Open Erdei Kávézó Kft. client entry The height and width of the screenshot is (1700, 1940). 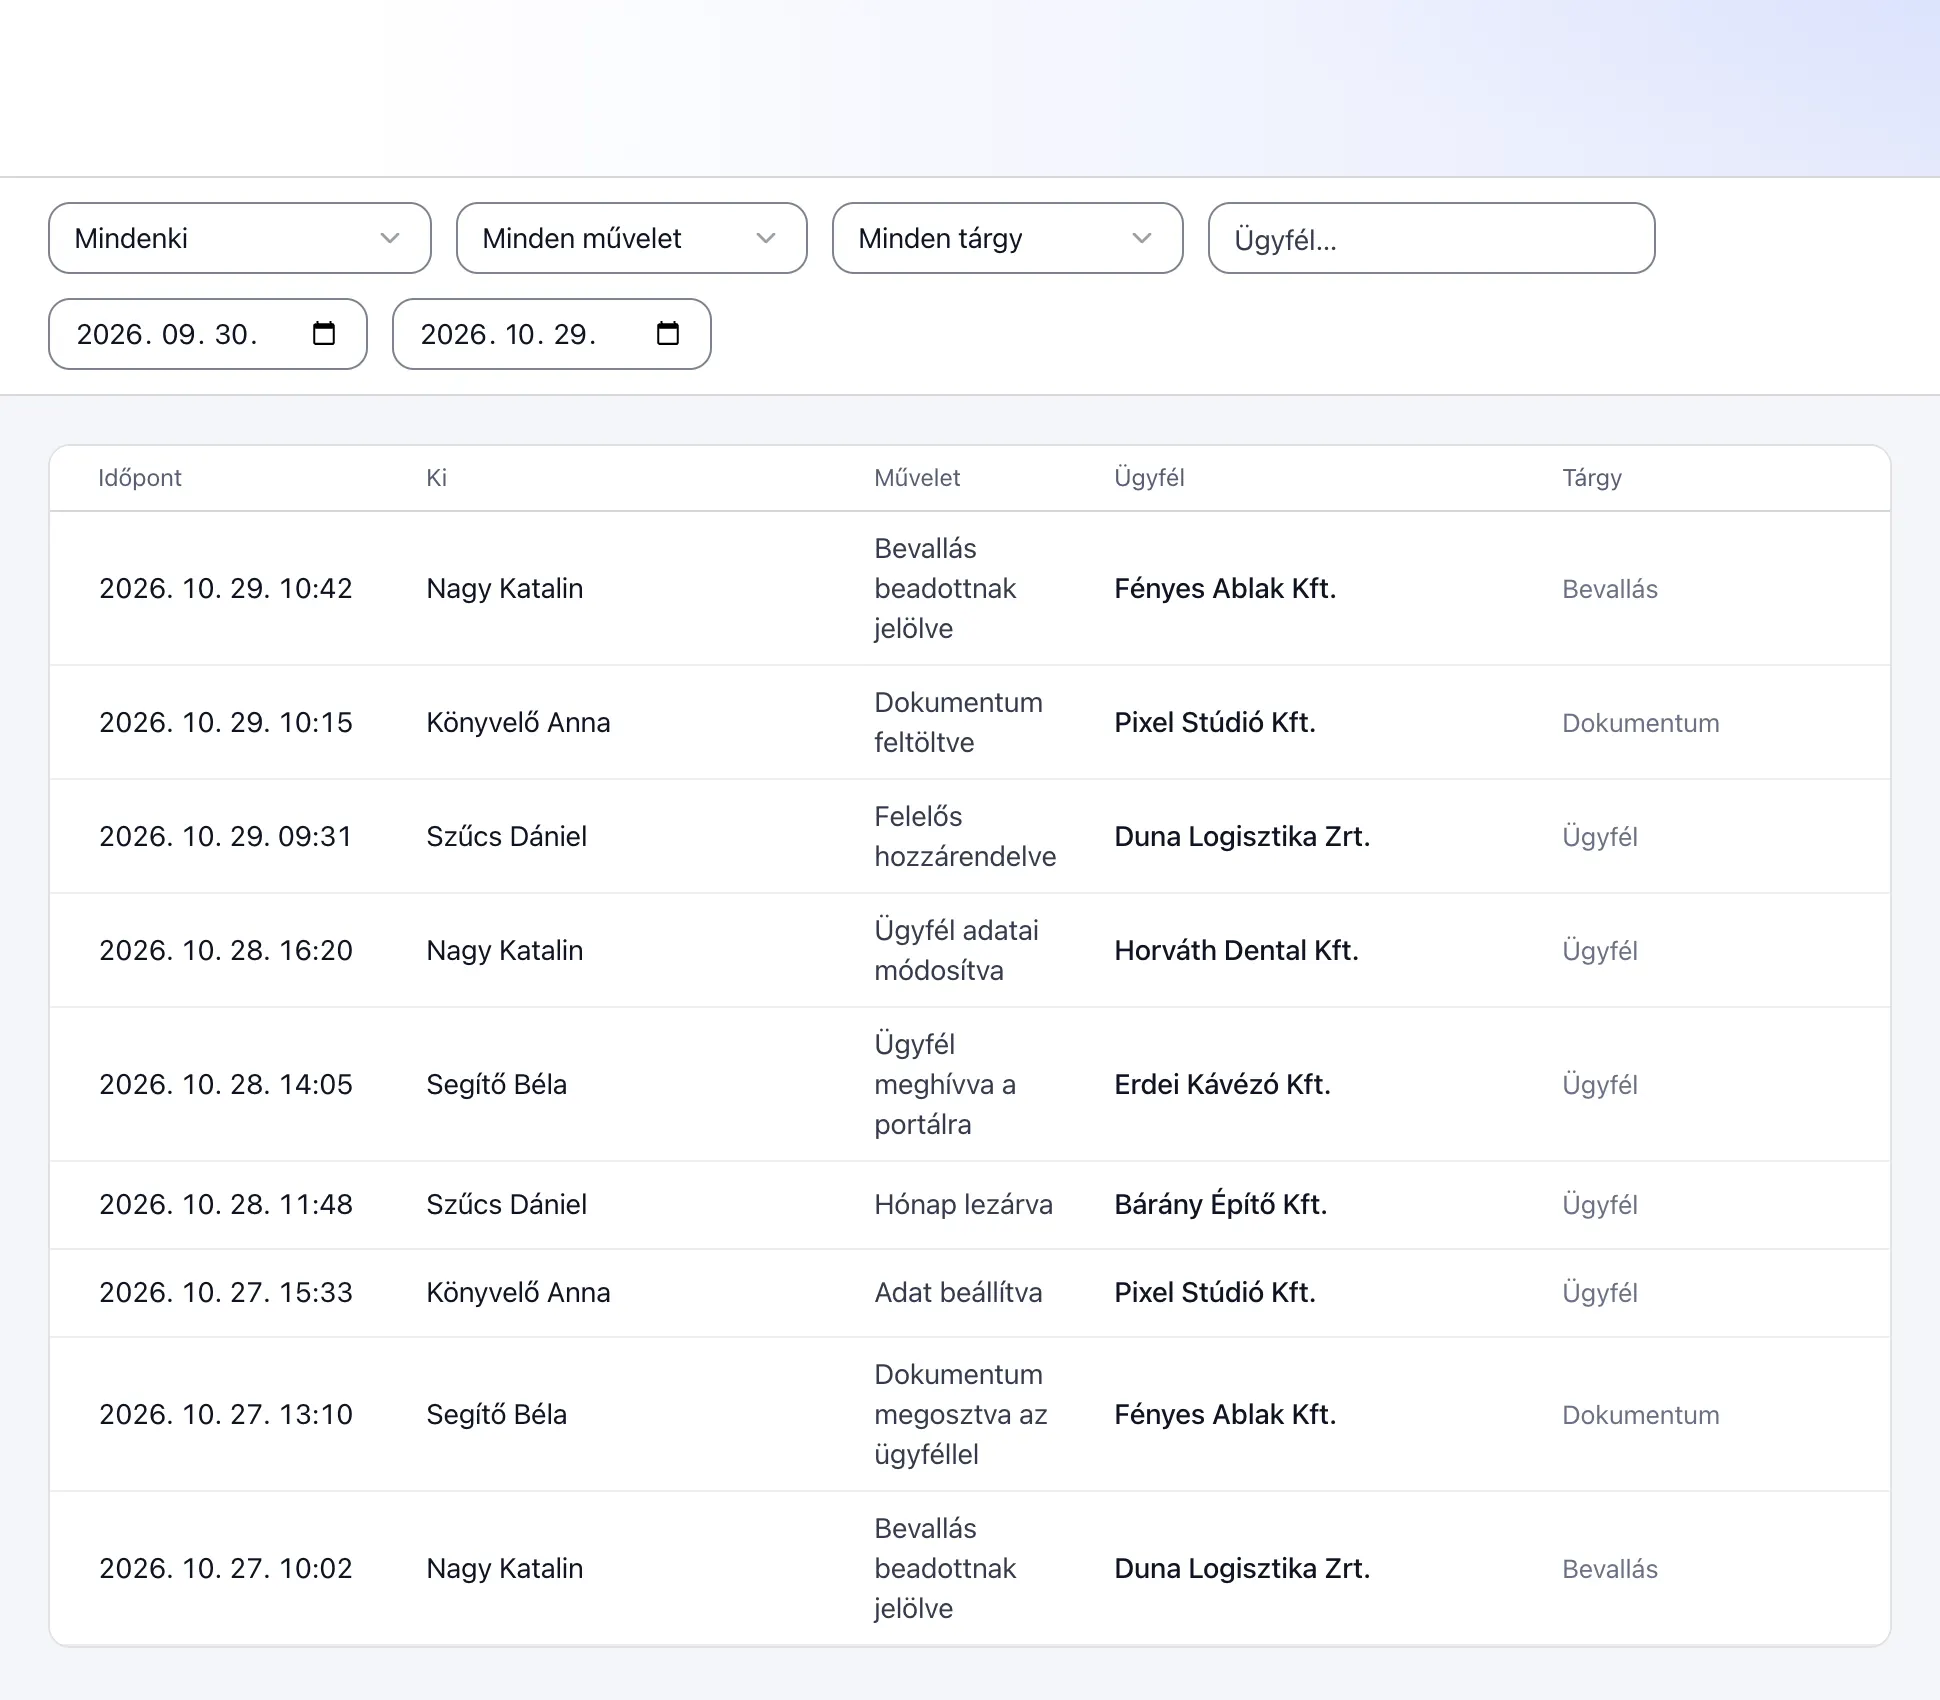(1222, 1084)
